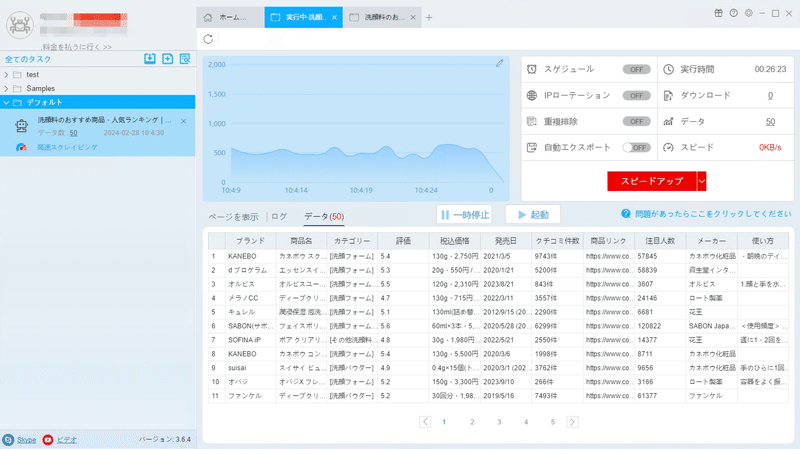Click the data count link 50 in sidebar

coord(73,133)
